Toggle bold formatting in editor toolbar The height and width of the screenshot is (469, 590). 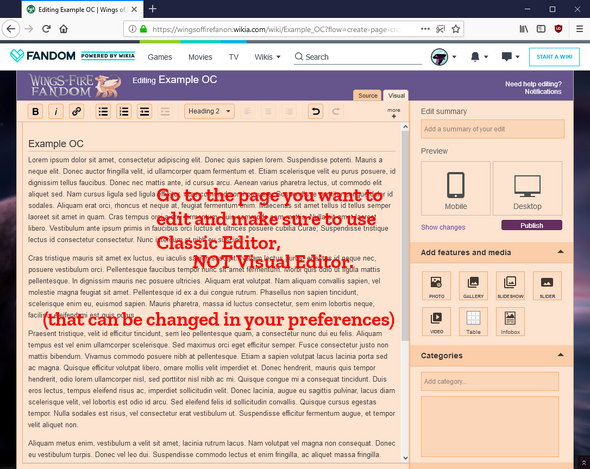click(x=35, y=111)
